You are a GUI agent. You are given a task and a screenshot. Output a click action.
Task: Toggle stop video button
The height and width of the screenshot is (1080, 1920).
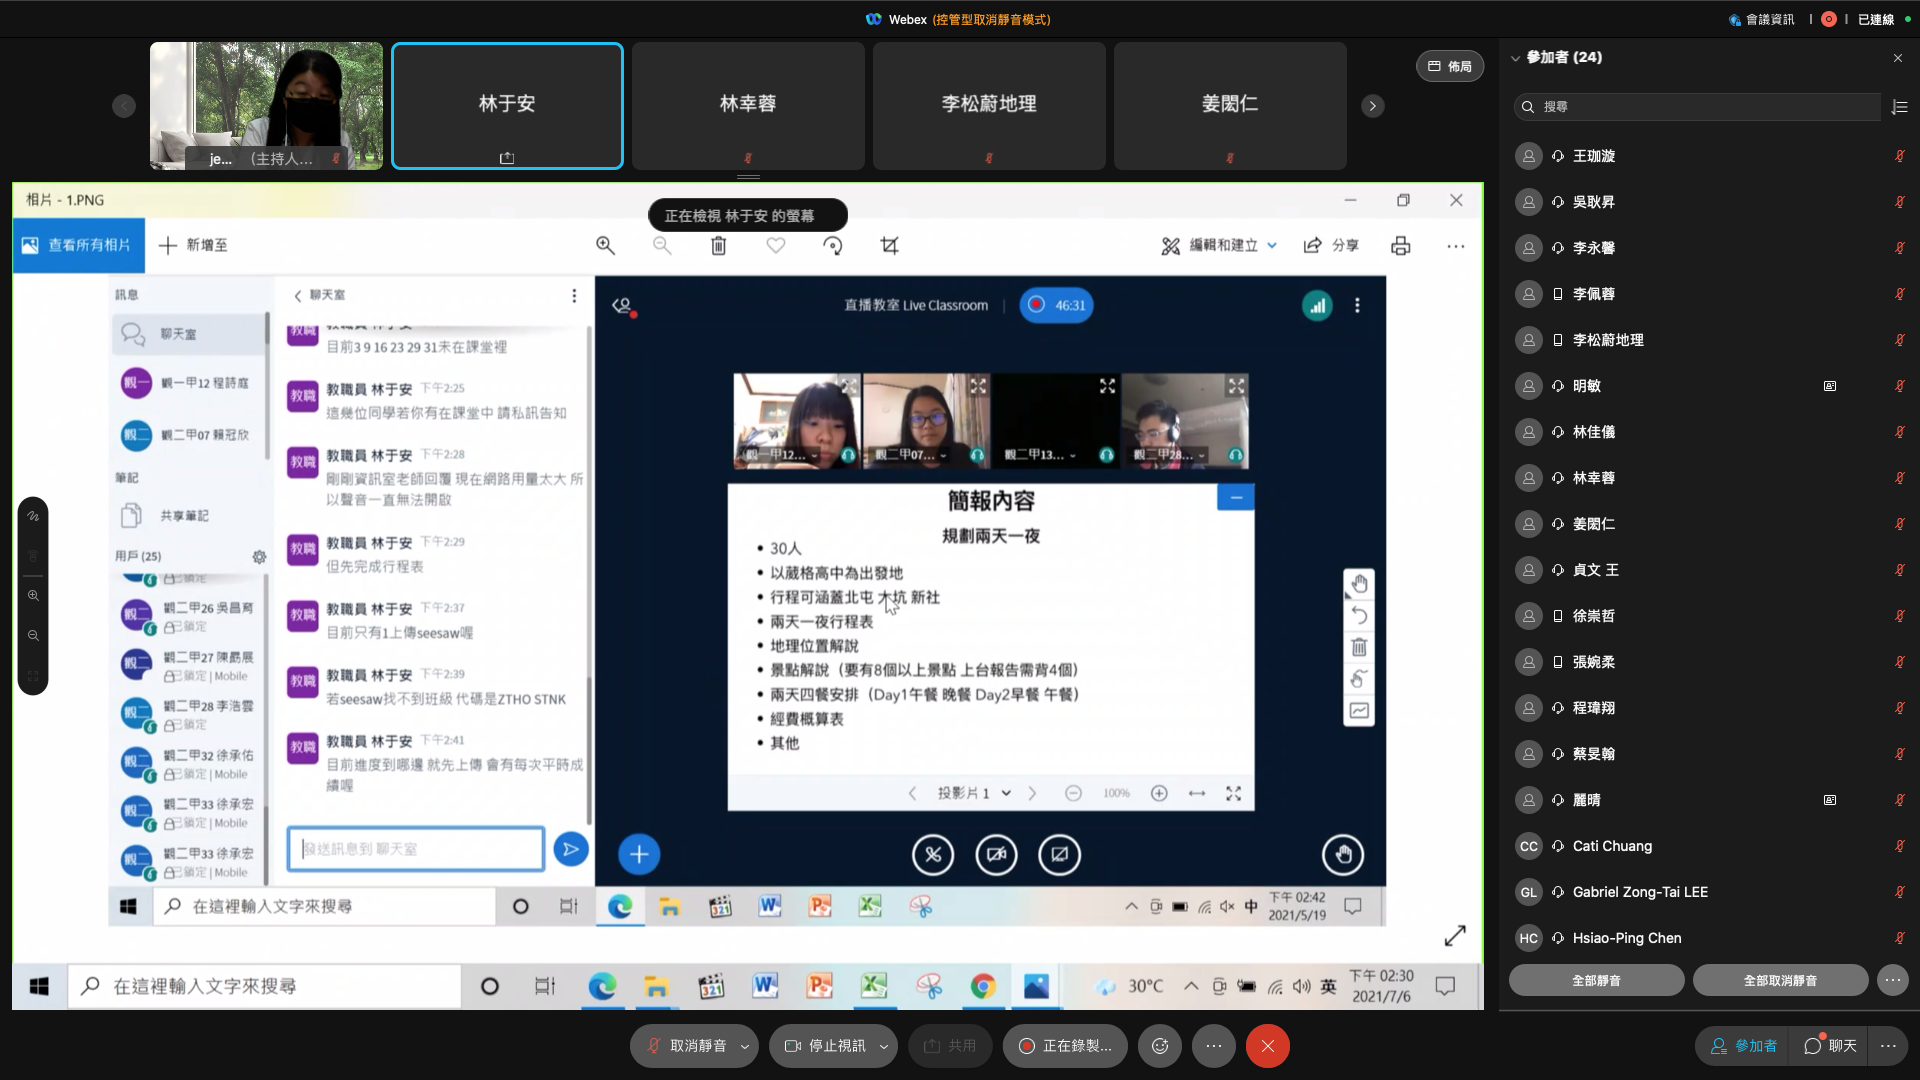[x=825, y=1046]
